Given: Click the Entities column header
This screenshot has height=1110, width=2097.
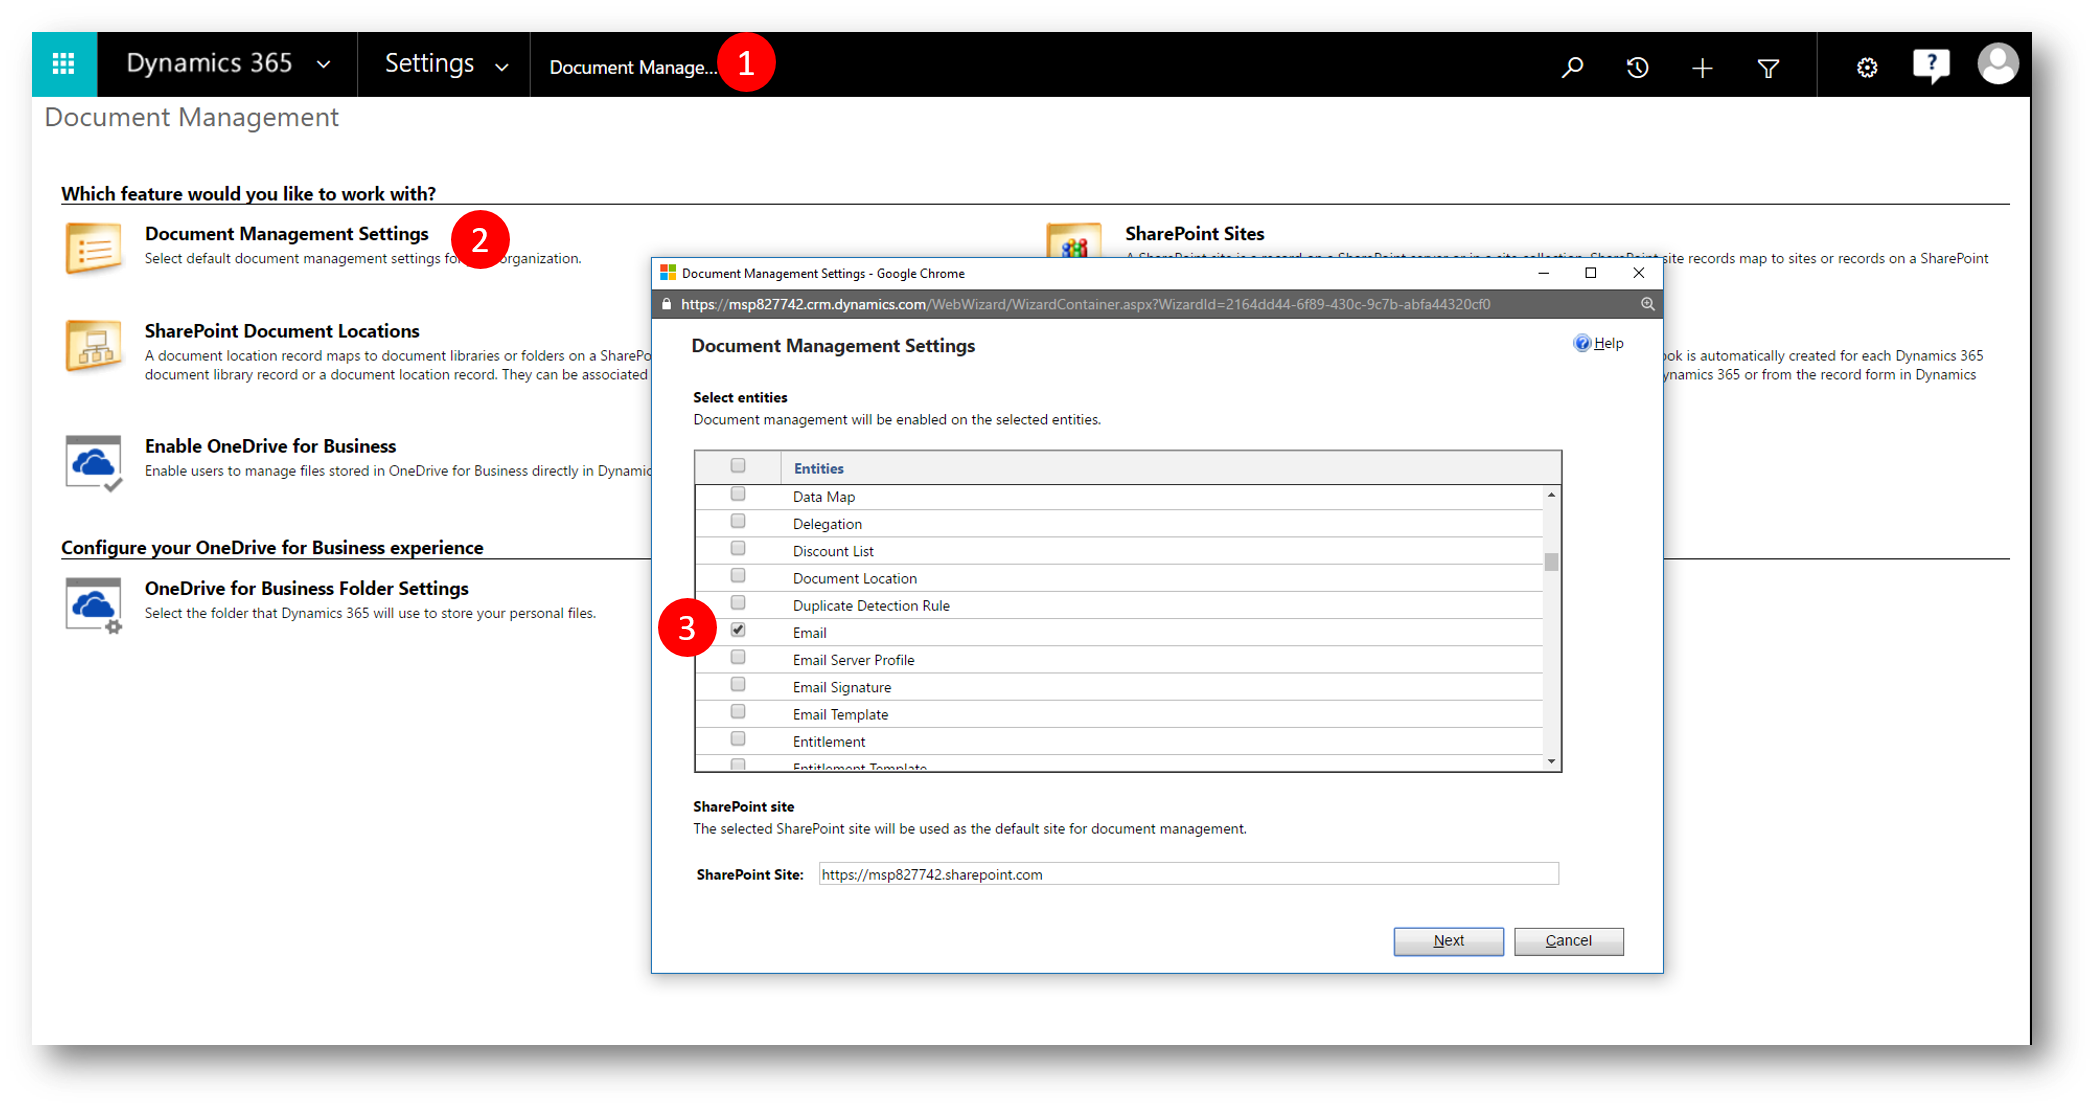Looking at the screenshot, I should point(818,468).
